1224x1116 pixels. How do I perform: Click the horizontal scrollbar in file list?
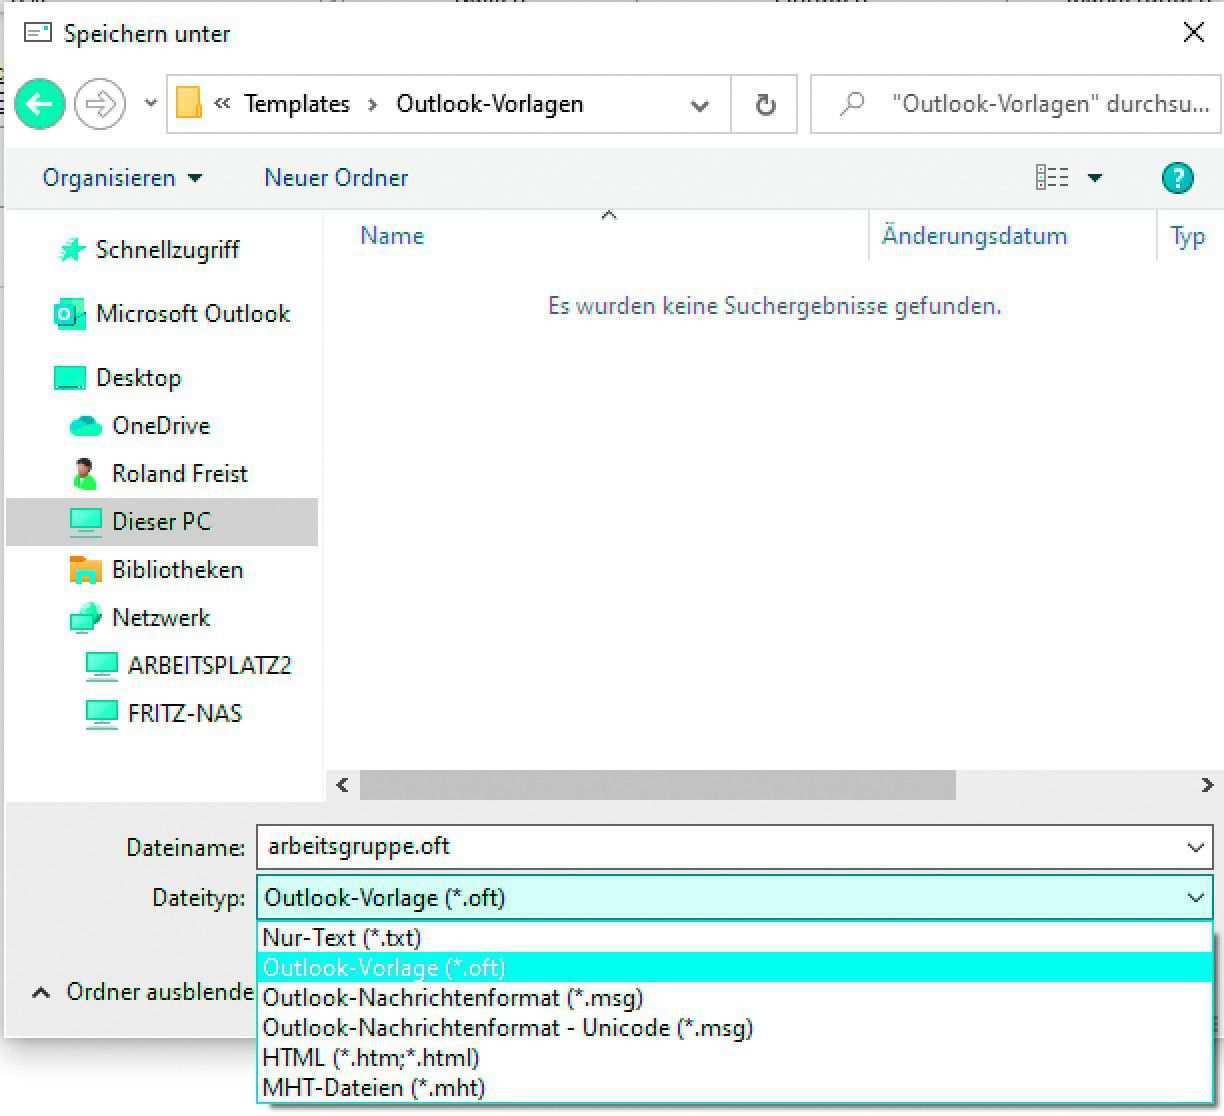point(657,785)
